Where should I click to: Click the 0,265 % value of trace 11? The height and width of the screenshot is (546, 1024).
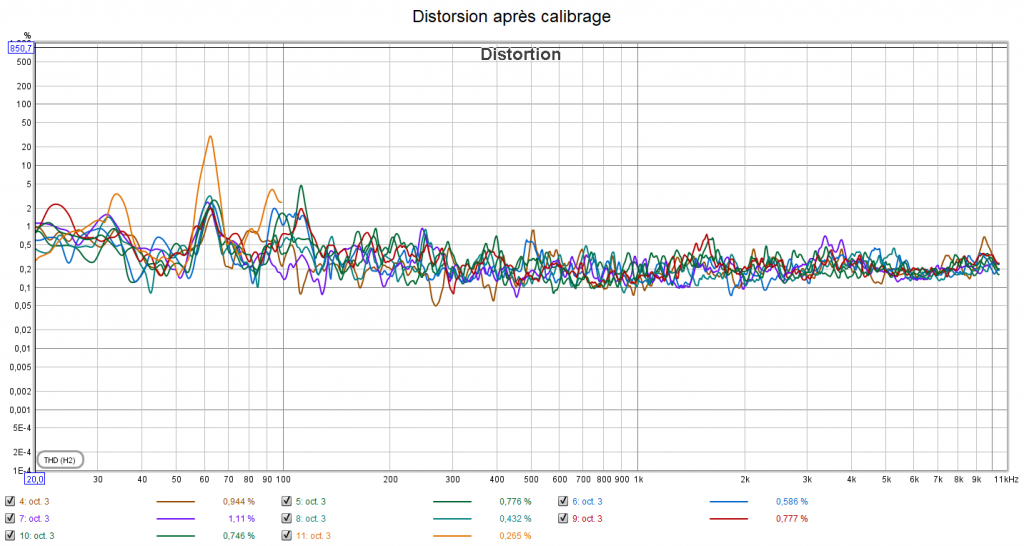pos(515,536)
